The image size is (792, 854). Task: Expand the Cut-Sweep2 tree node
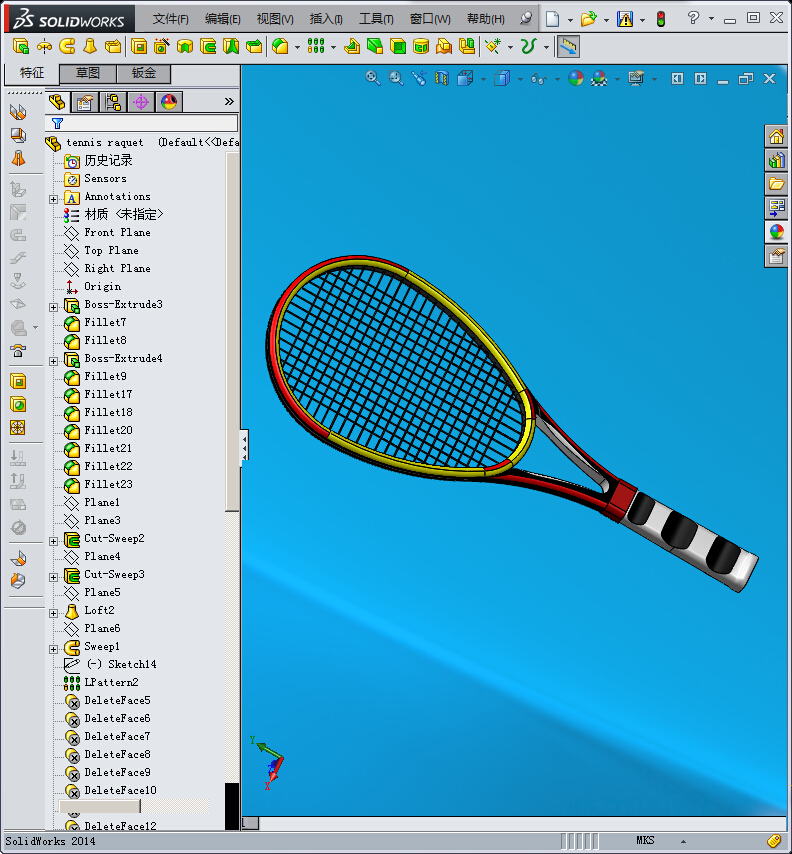point(53,541)
